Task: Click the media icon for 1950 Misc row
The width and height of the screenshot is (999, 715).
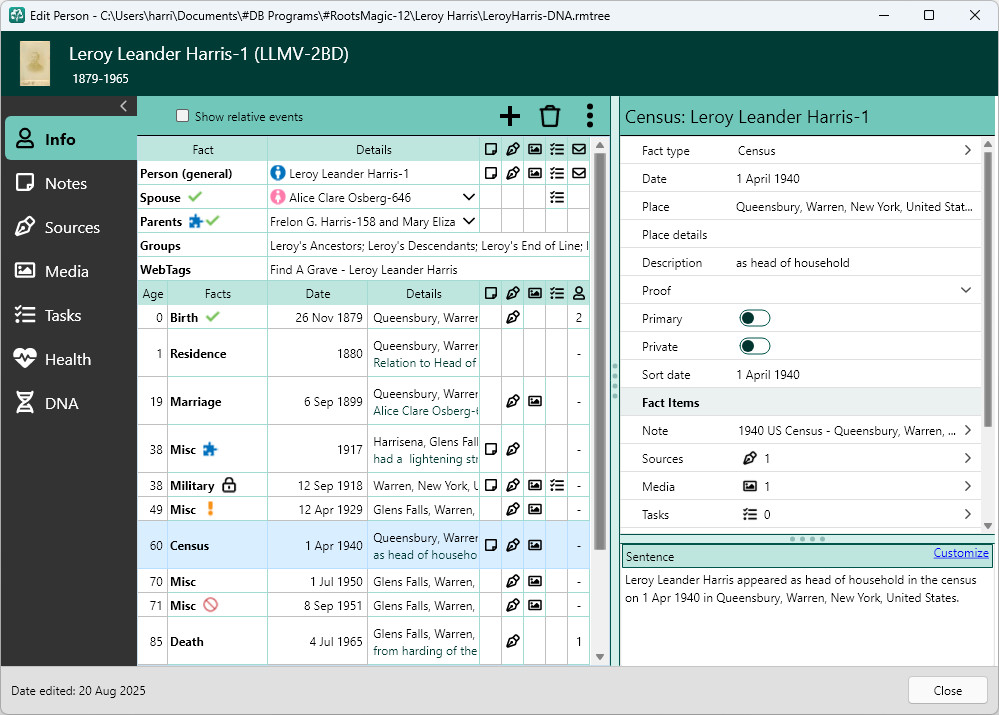Action: coord(535,581)
